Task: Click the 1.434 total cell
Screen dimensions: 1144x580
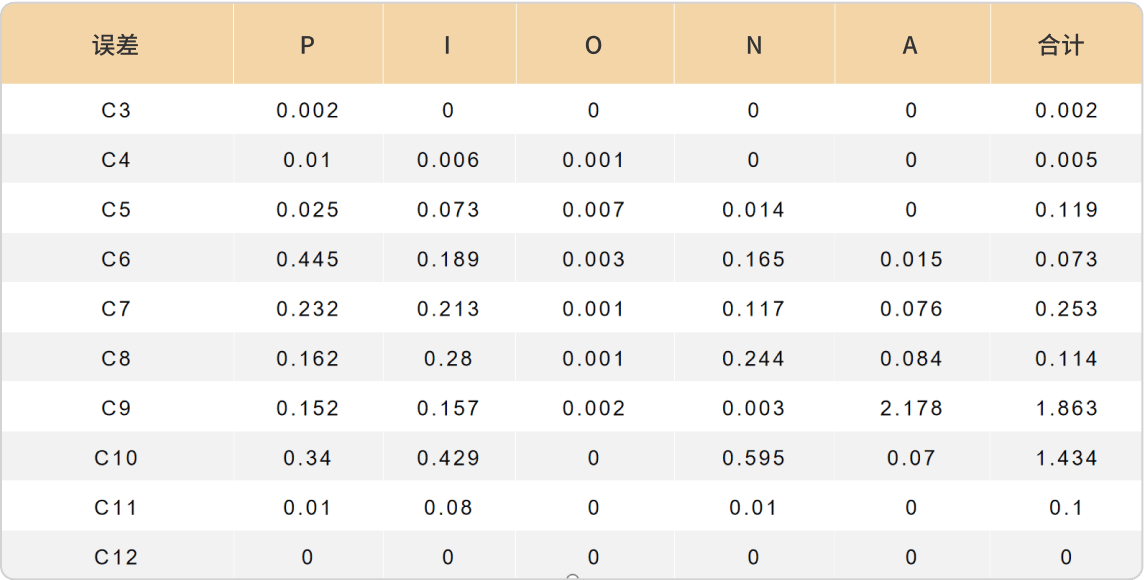Action: (1067, 457)
